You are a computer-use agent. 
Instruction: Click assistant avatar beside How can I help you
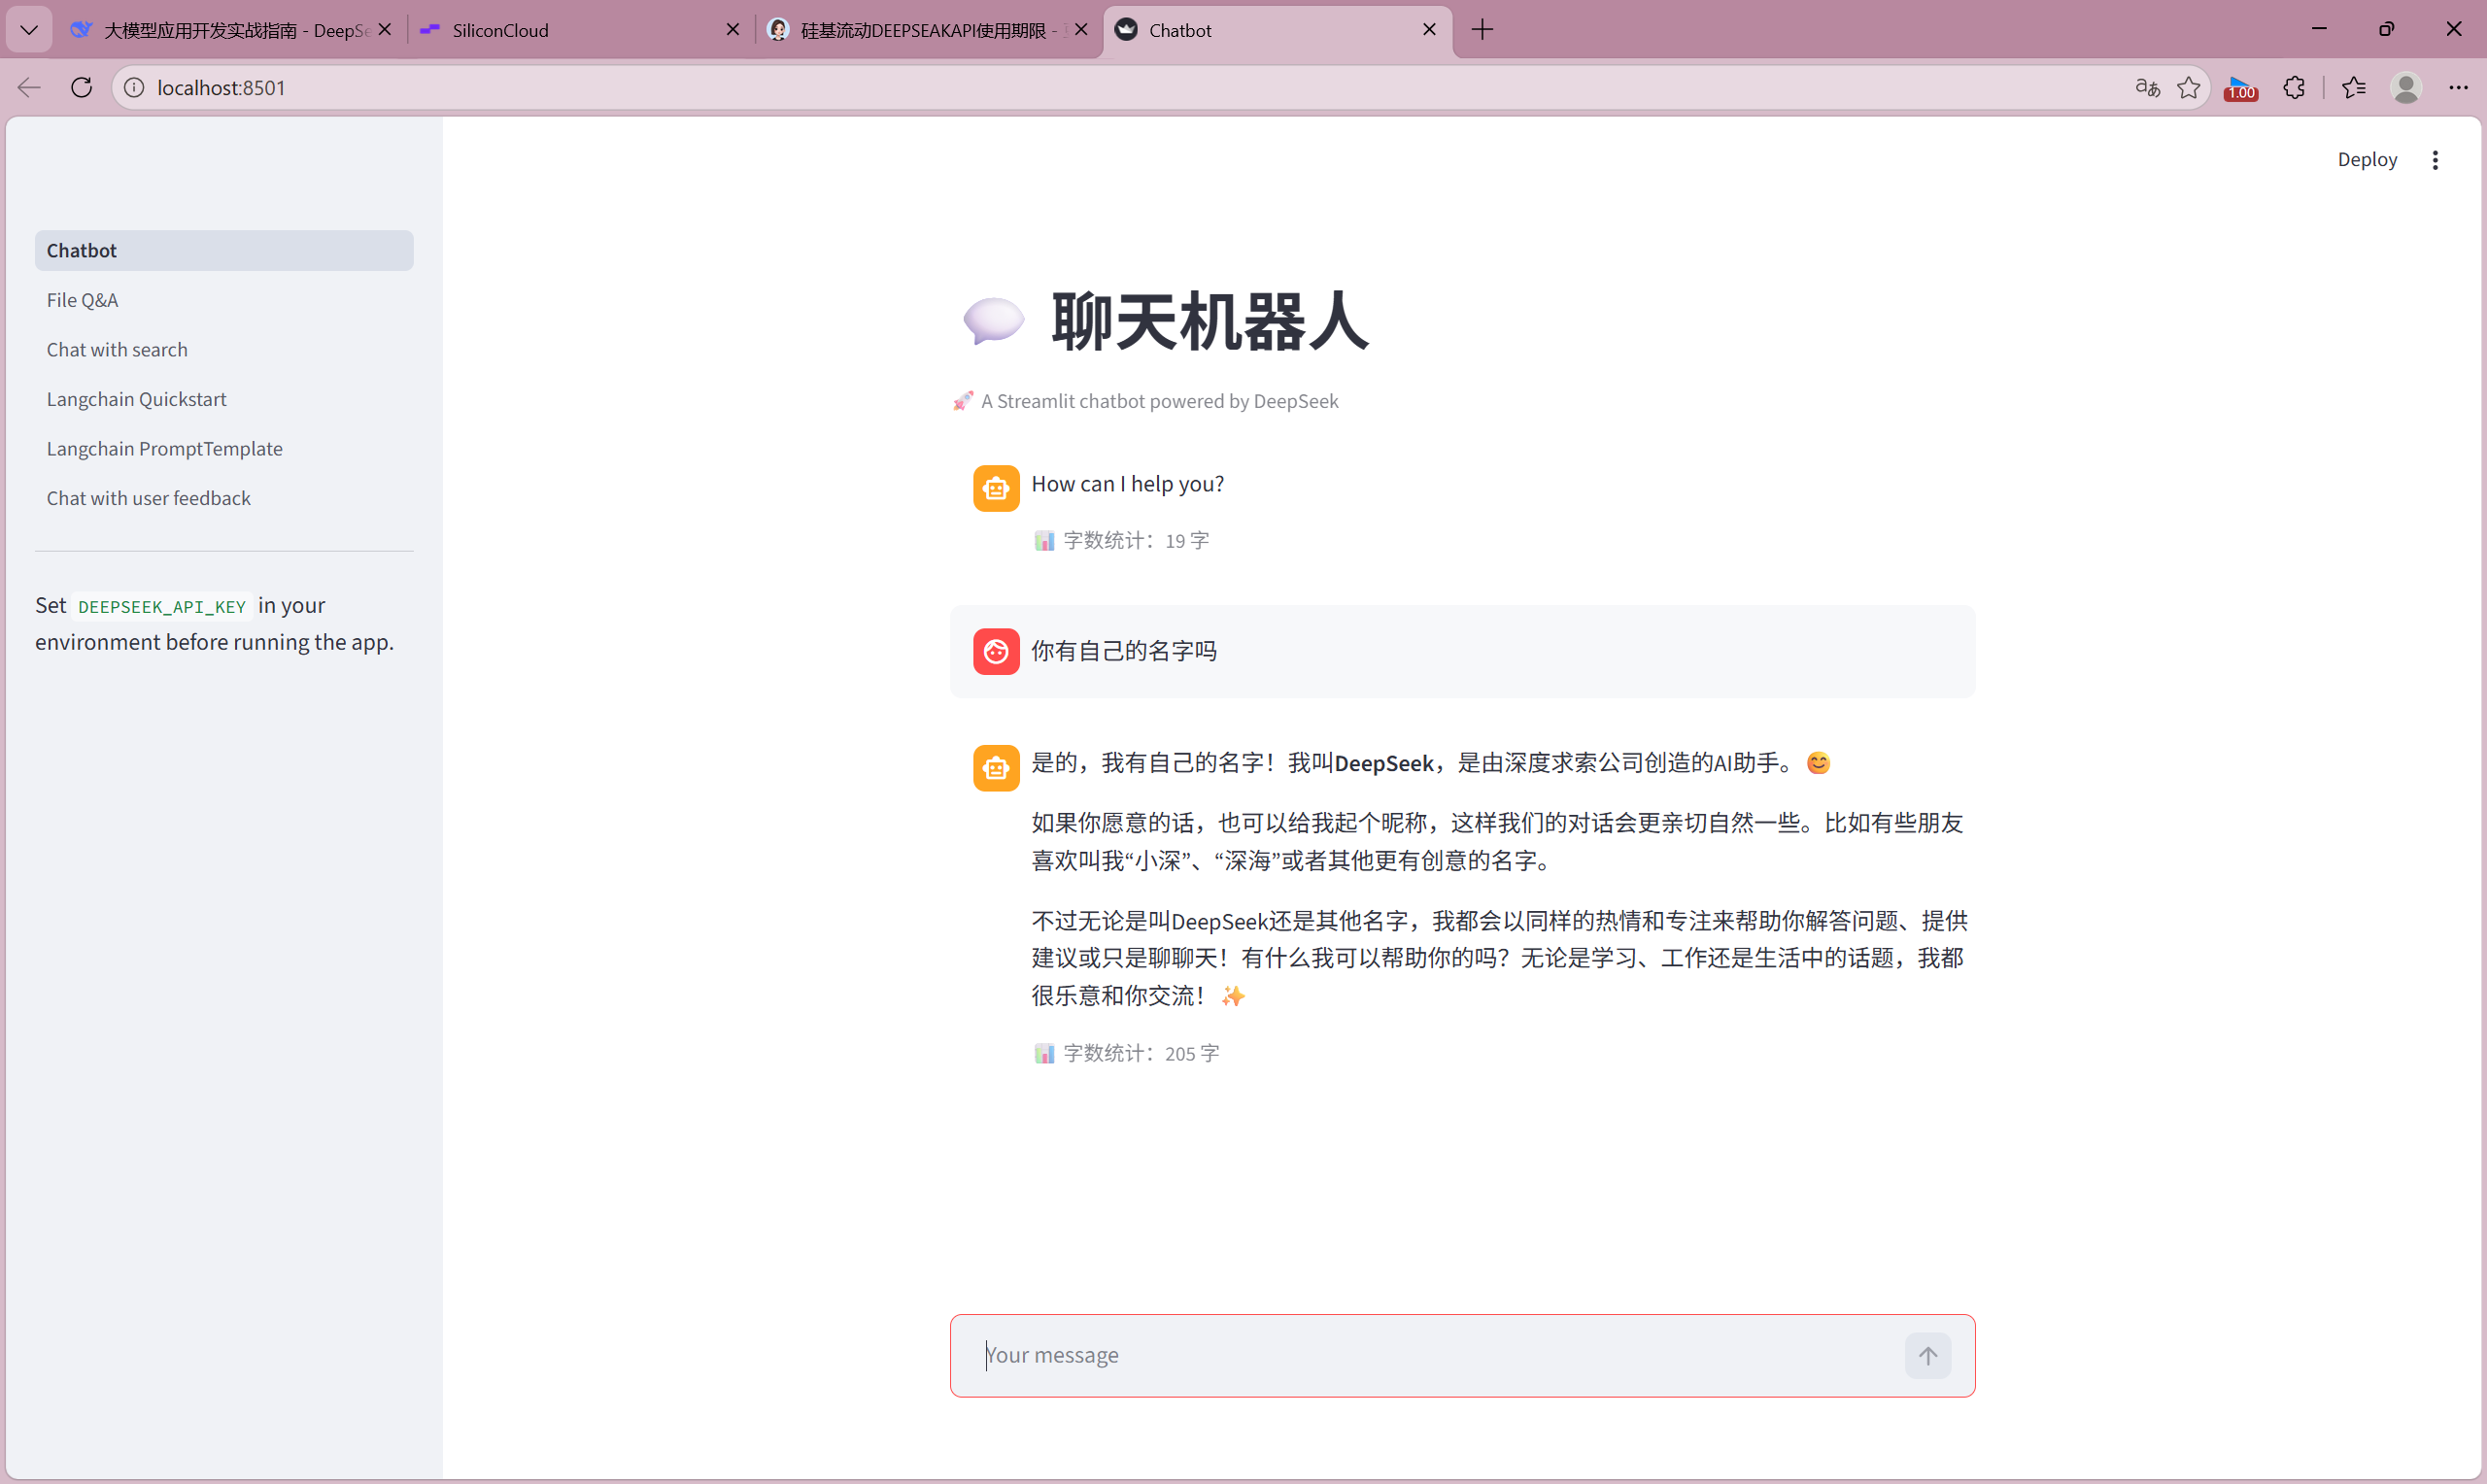click(x=996, y=488)
